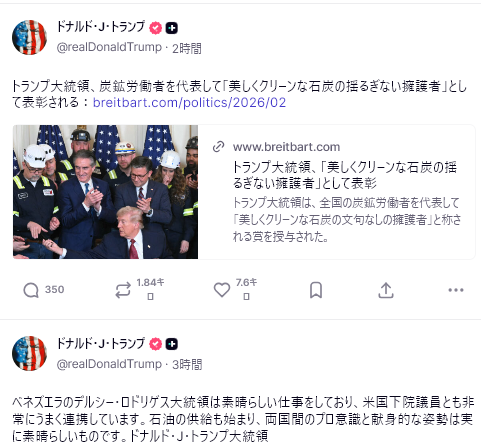The width and height of the screenshot is (481, 447).
Task: Click the red verified badge on first post
Action: (x=155, y=28)
